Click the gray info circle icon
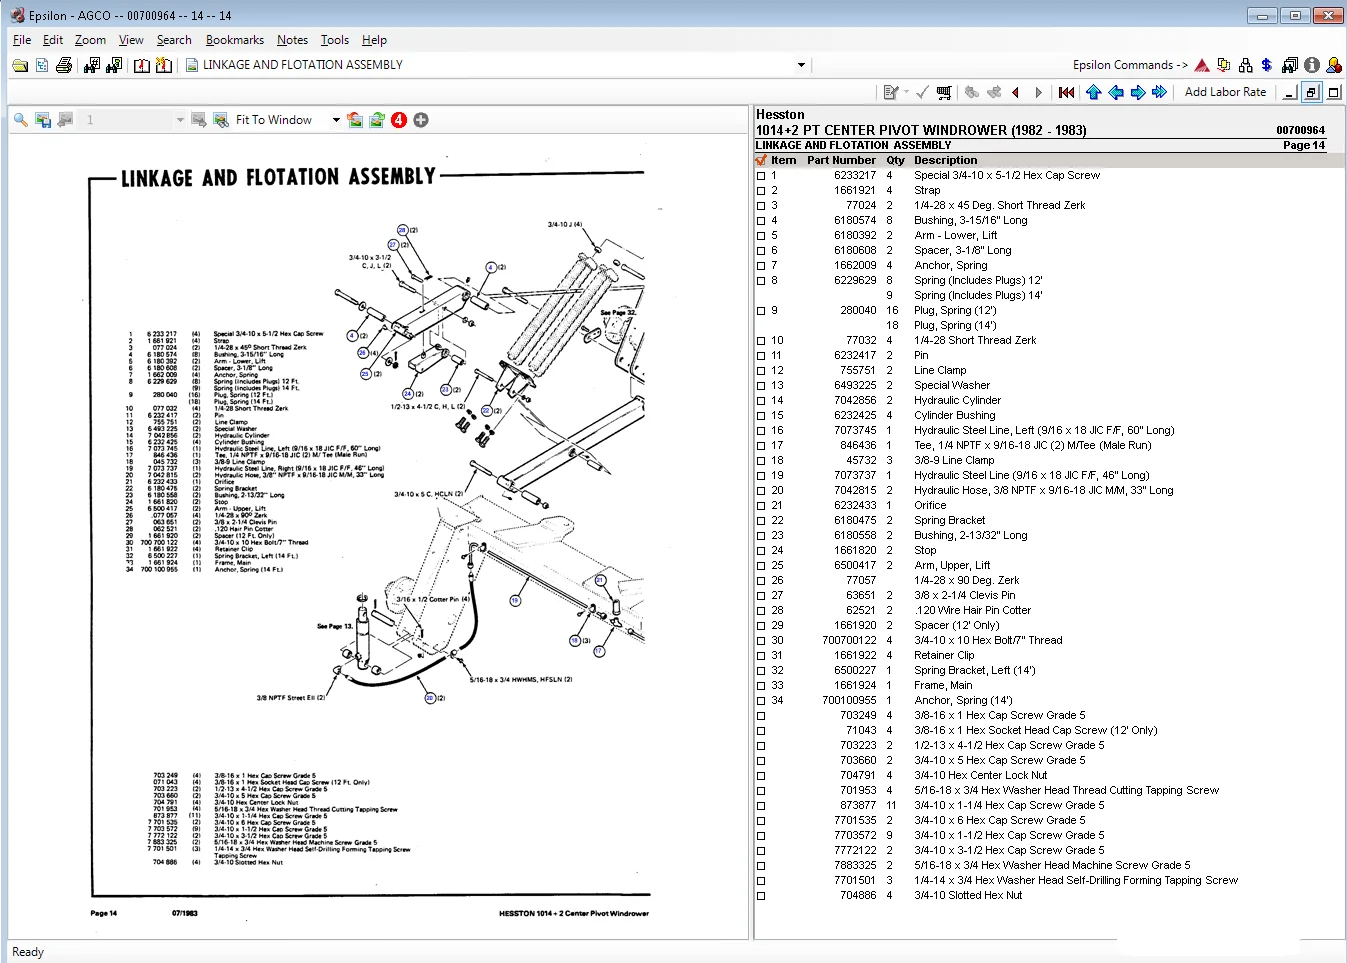This screenshot has width=1347, height=963. click(x=1312, y=65)
